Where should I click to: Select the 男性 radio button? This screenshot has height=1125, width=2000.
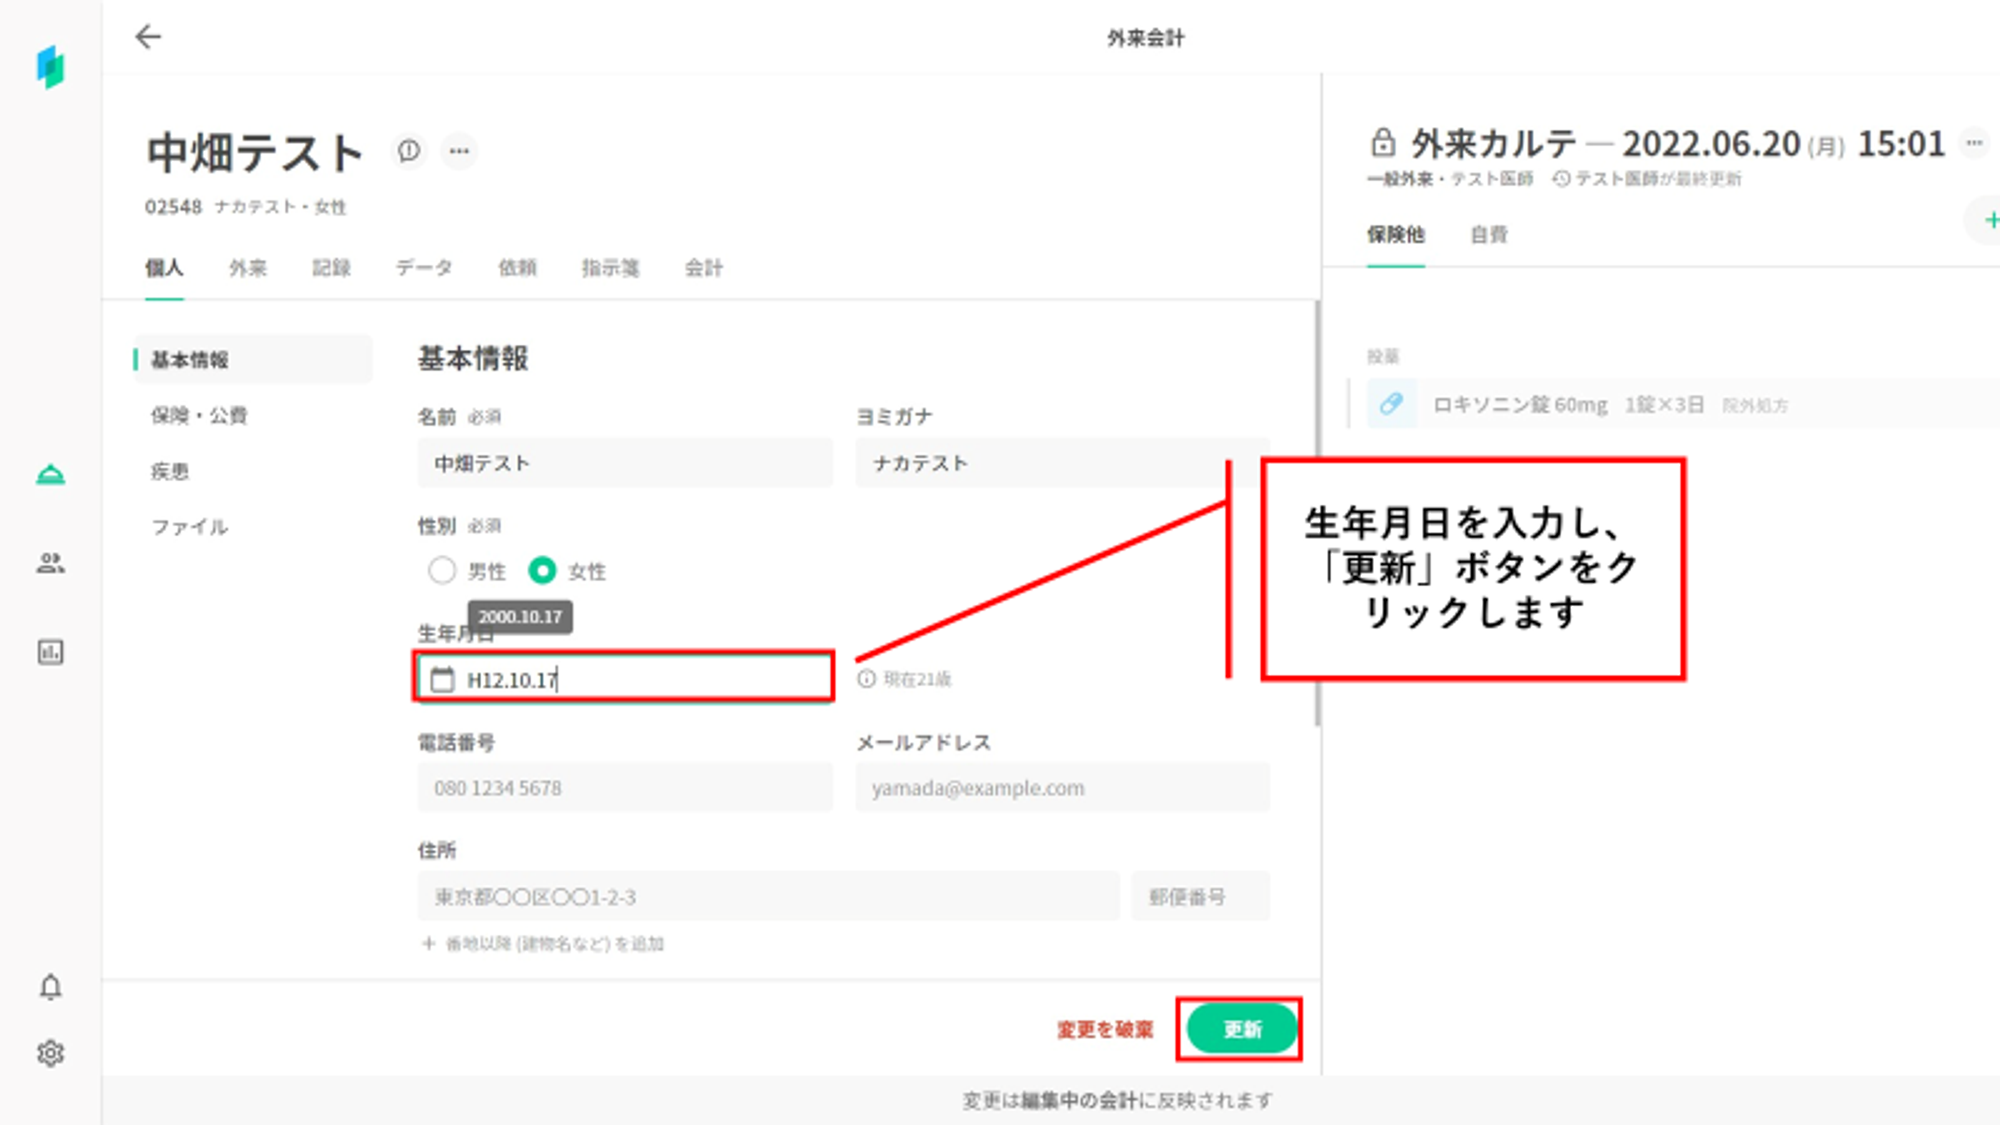442,571
